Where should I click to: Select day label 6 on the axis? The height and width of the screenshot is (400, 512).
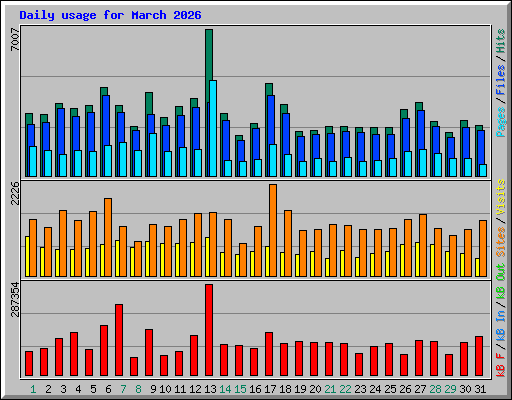pyautogui.click(x=108, y=389)
